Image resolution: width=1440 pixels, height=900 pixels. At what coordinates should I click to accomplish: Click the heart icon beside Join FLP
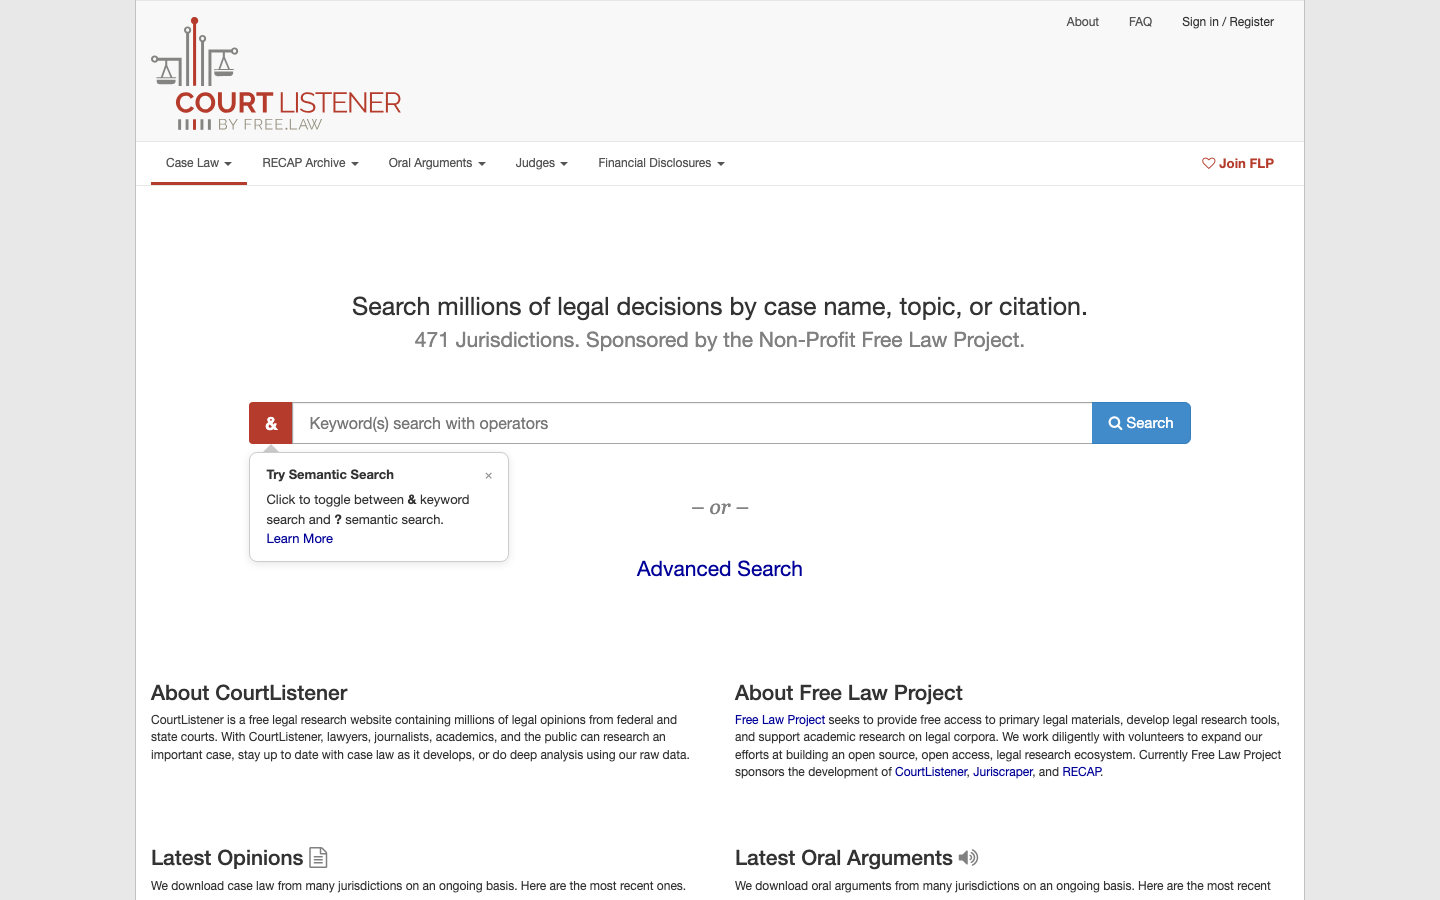pyautogui.click(x=1208, y=163)
